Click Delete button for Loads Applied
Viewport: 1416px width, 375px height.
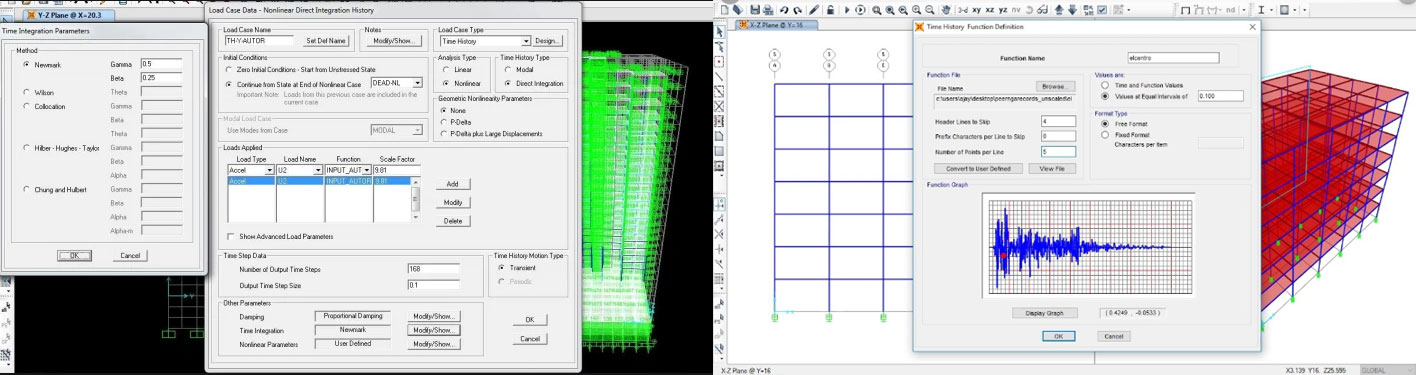pyautogui.click(x=452, y=221)
